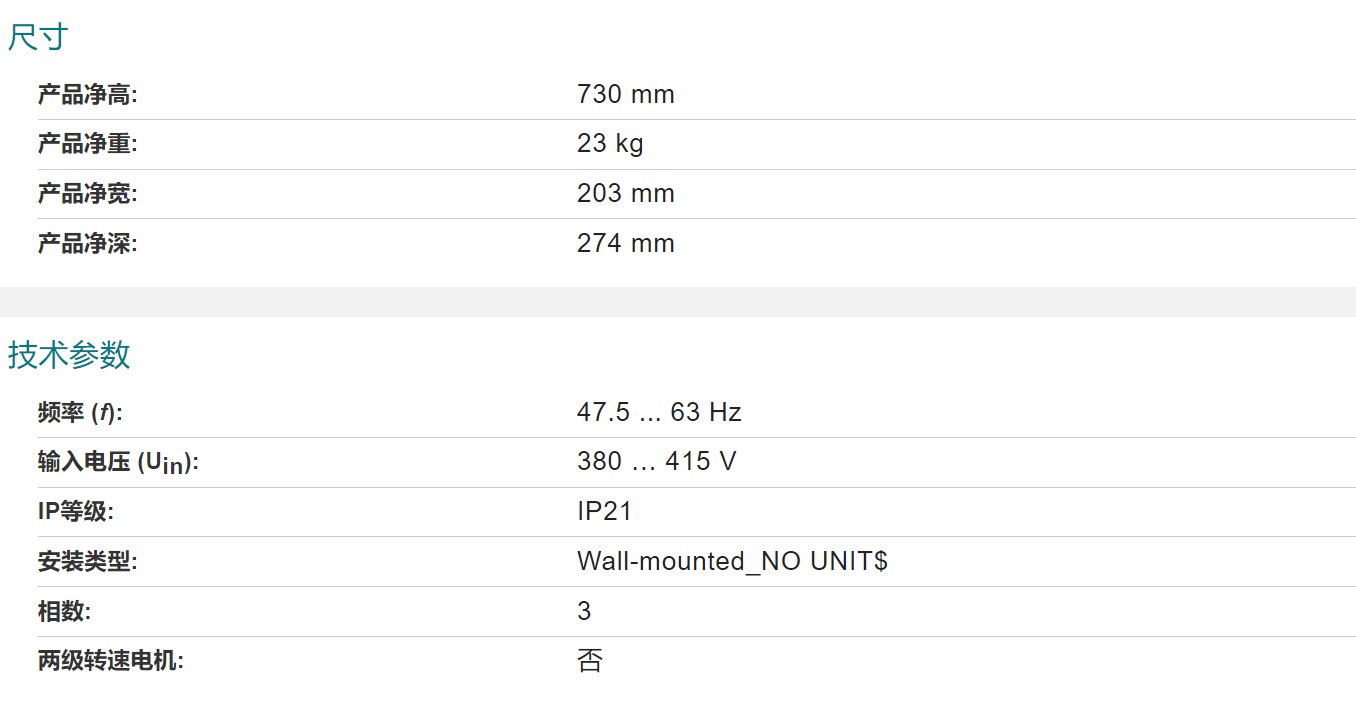Click the 否 value for 两级转速电机

click(590, 661)
